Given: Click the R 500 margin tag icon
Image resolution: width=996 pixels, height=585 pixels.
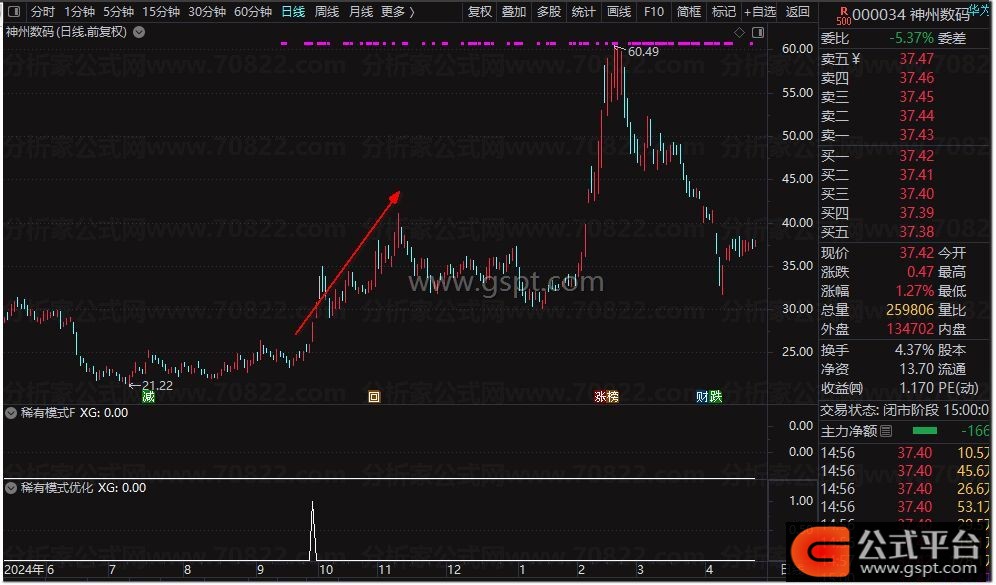Looking at the screenshot, I should pos(844,16).
